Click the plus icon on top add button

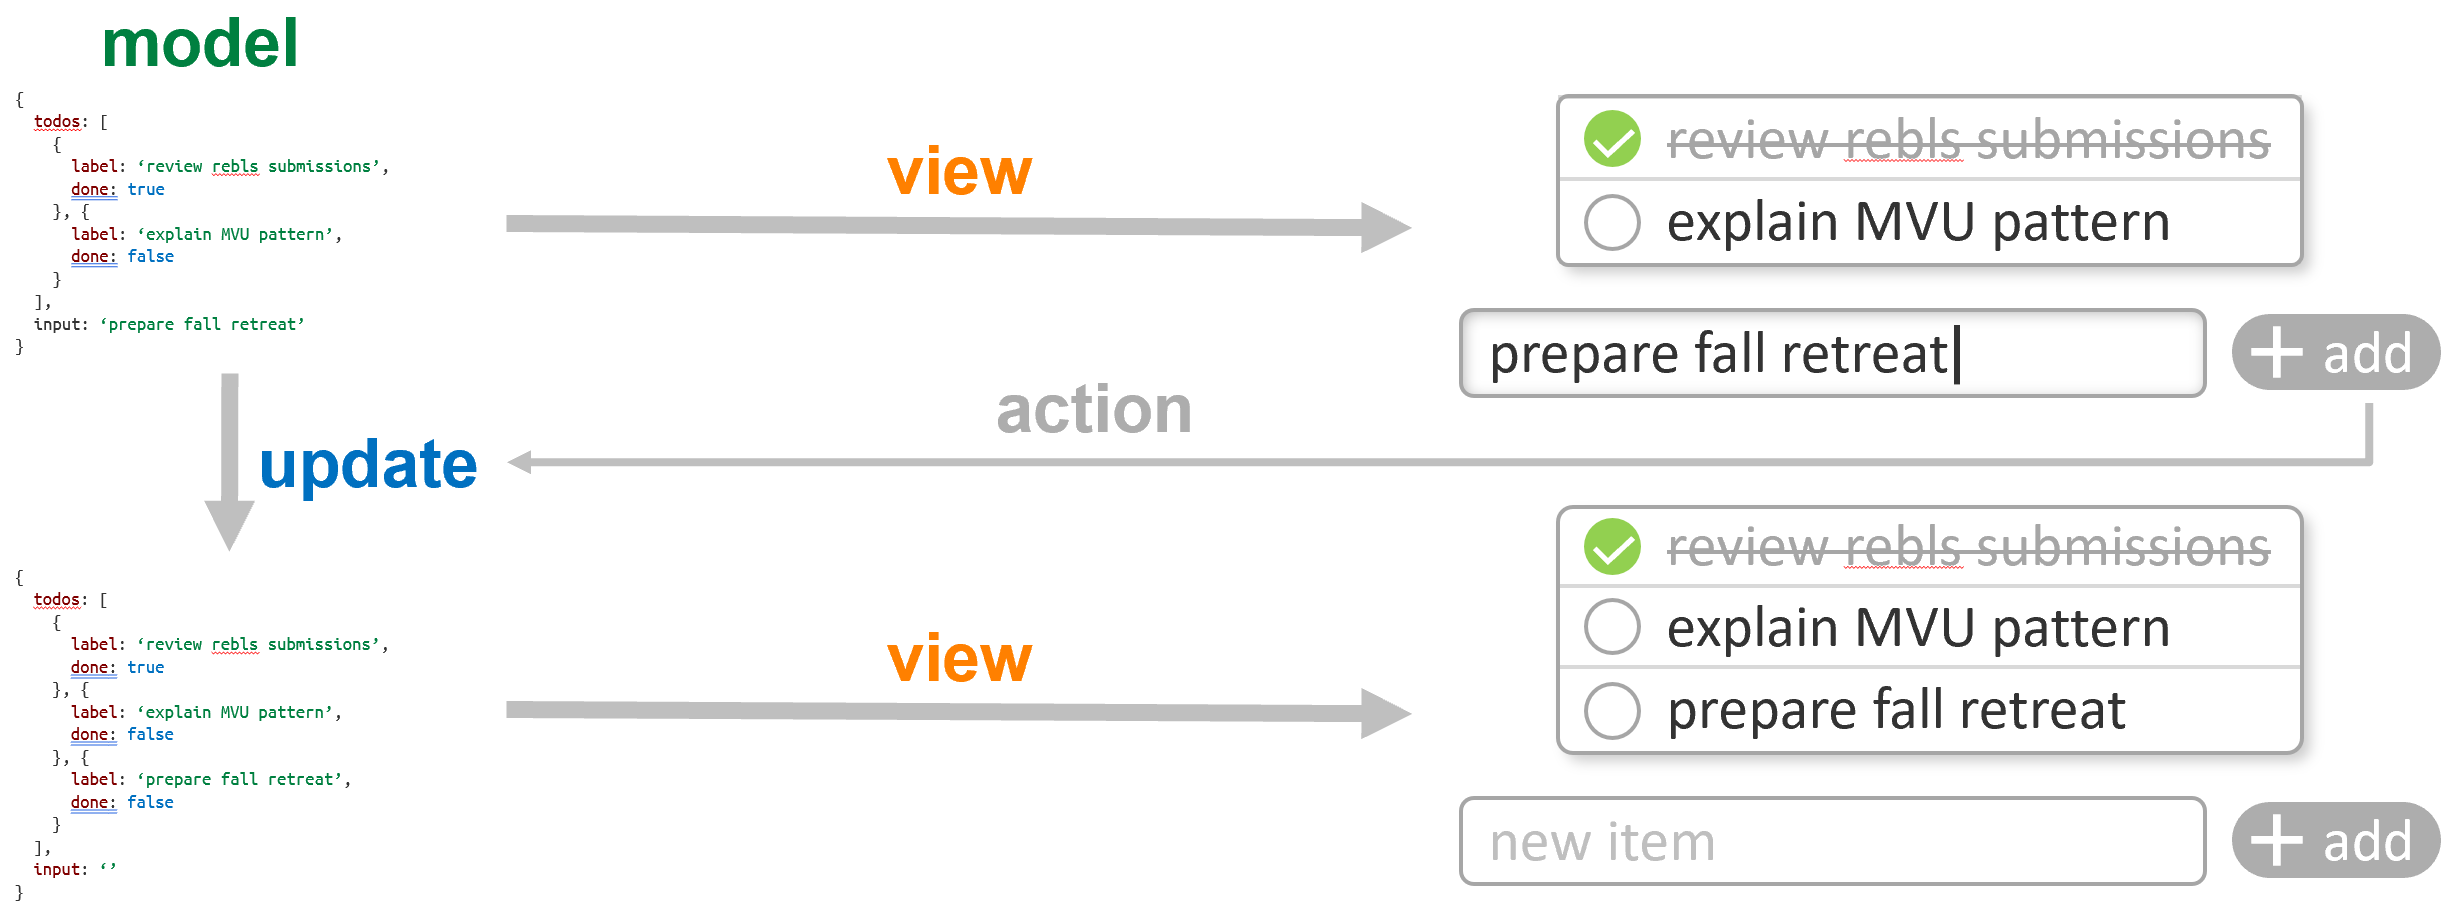[x=2276, y=352]
